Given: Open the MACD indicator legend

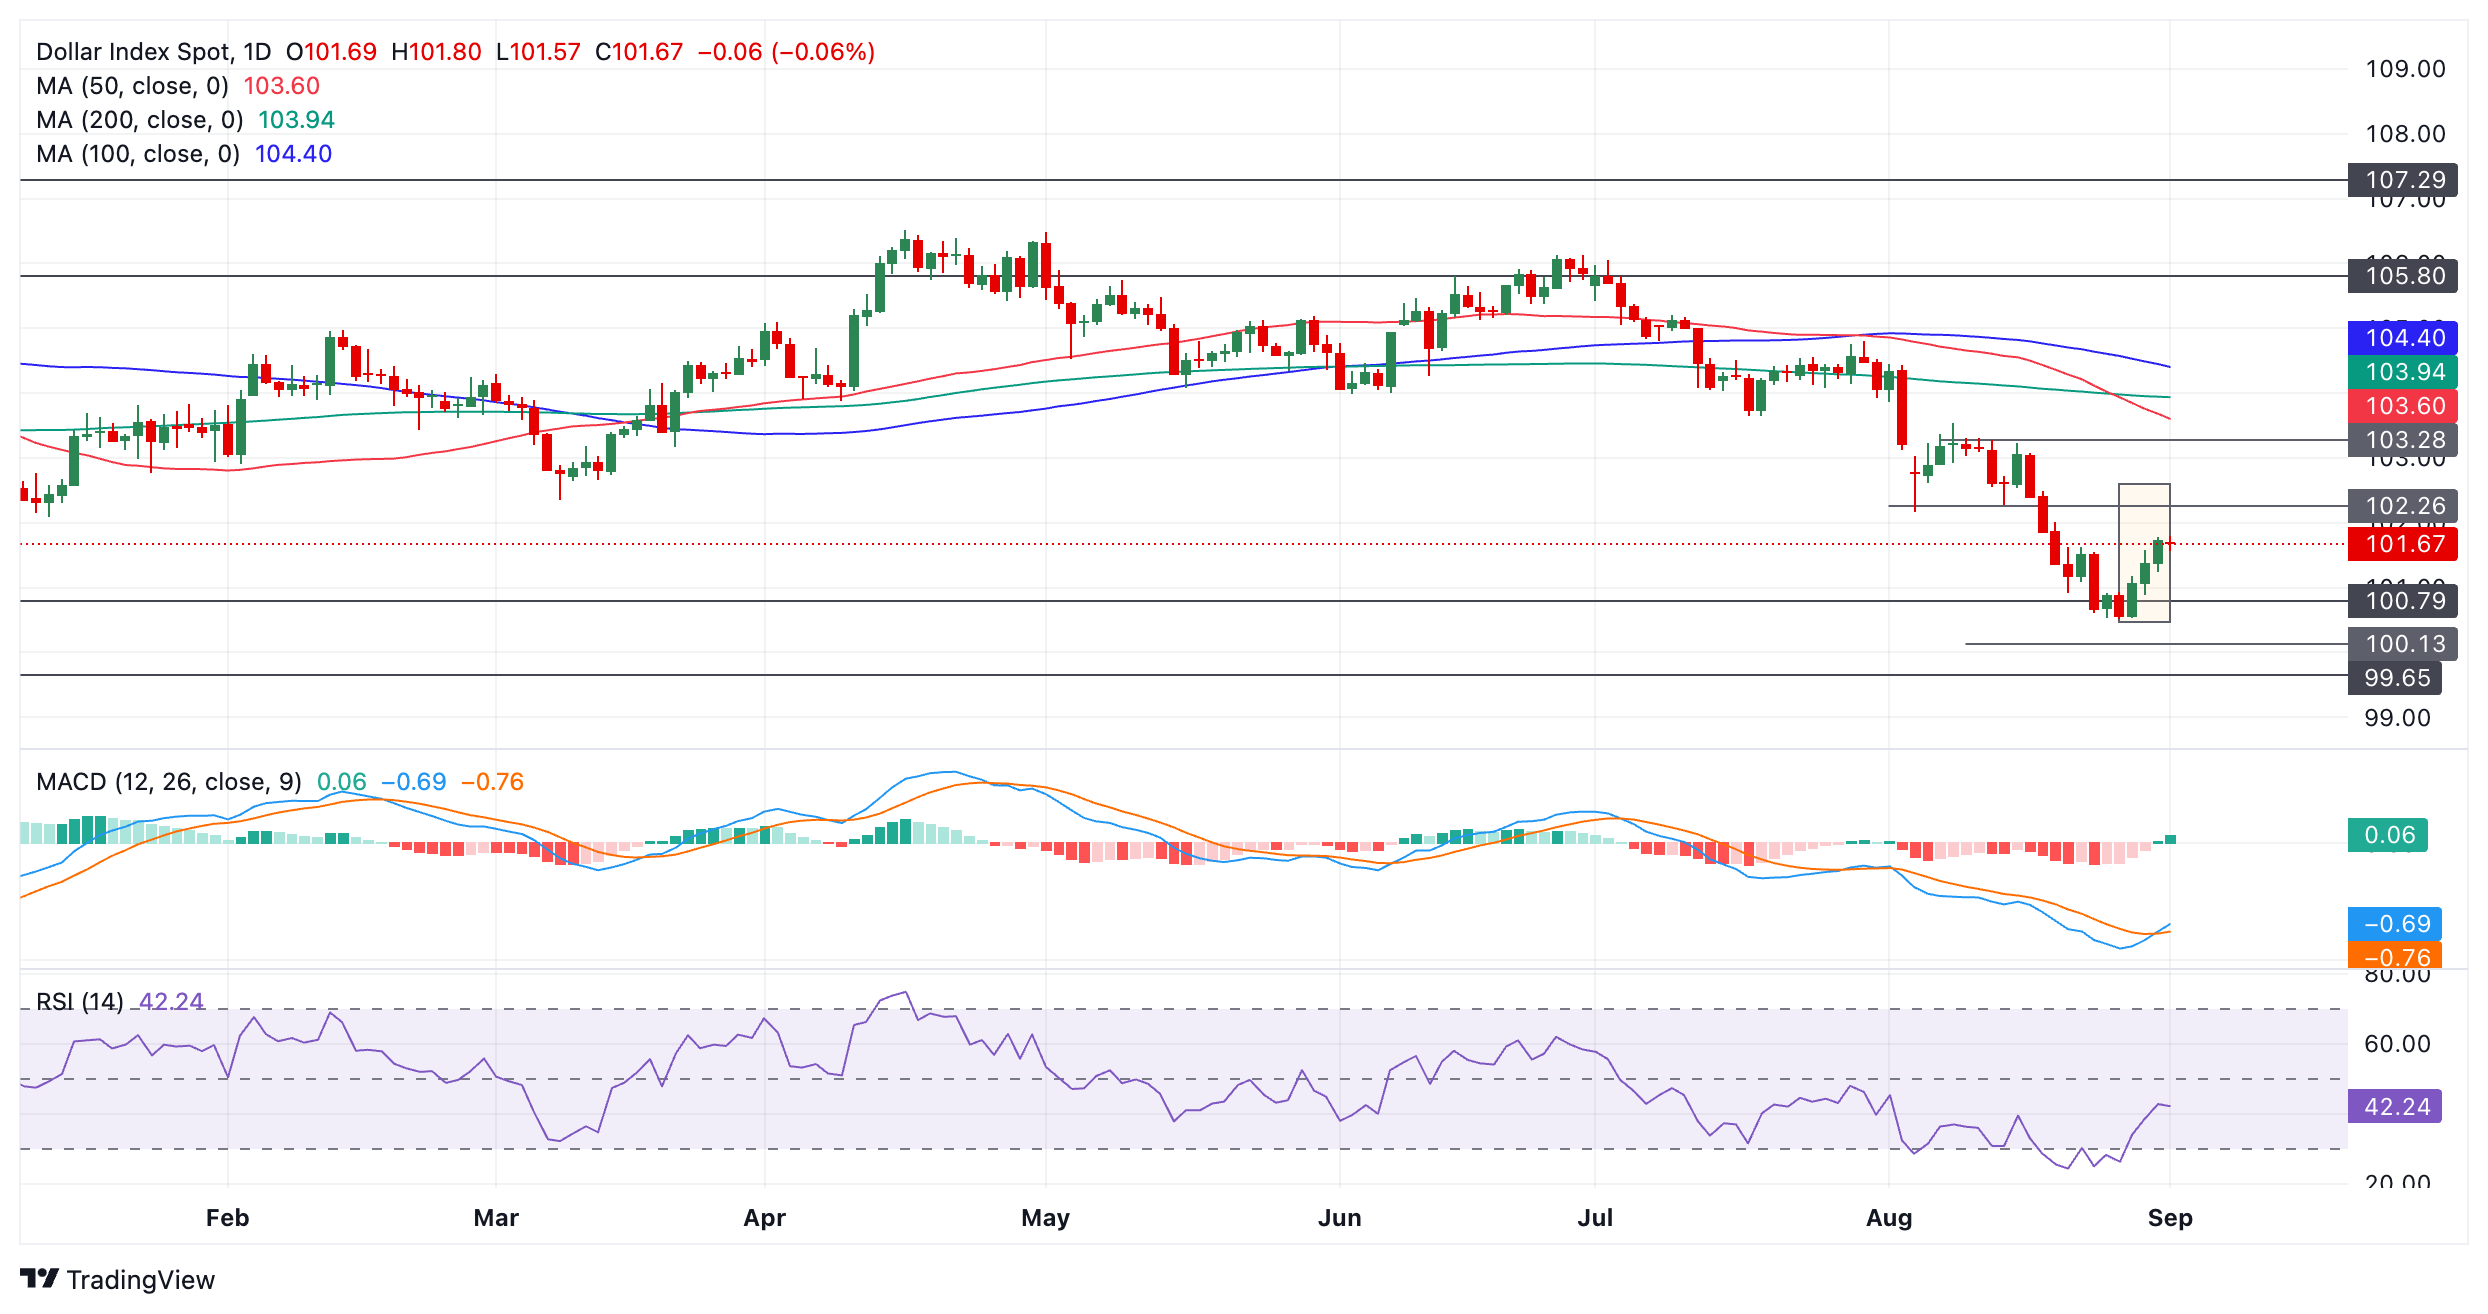Looking at the screenshot, I should [x=280, y=782].
